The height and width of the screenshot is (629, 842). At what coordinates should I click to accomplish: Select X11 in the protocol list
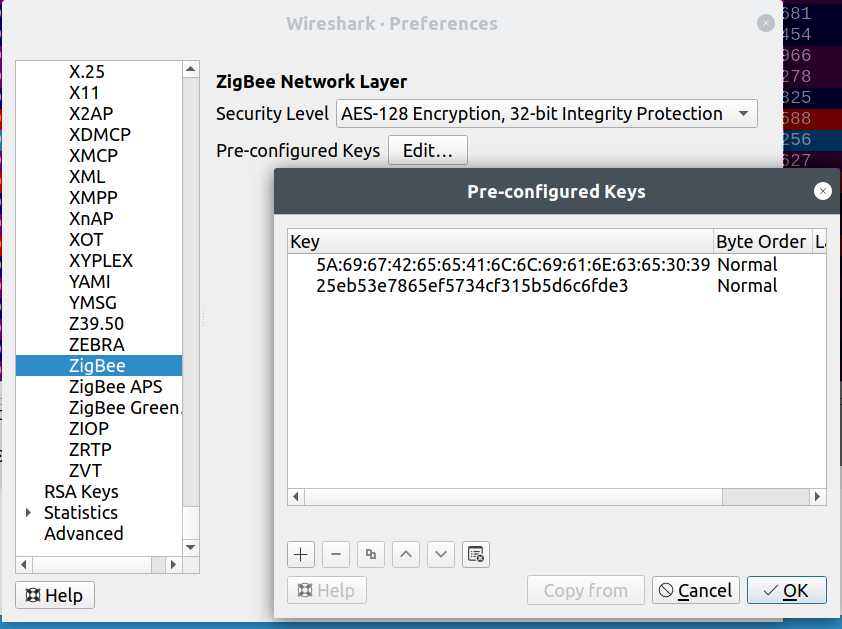click(x=84, y=93)
